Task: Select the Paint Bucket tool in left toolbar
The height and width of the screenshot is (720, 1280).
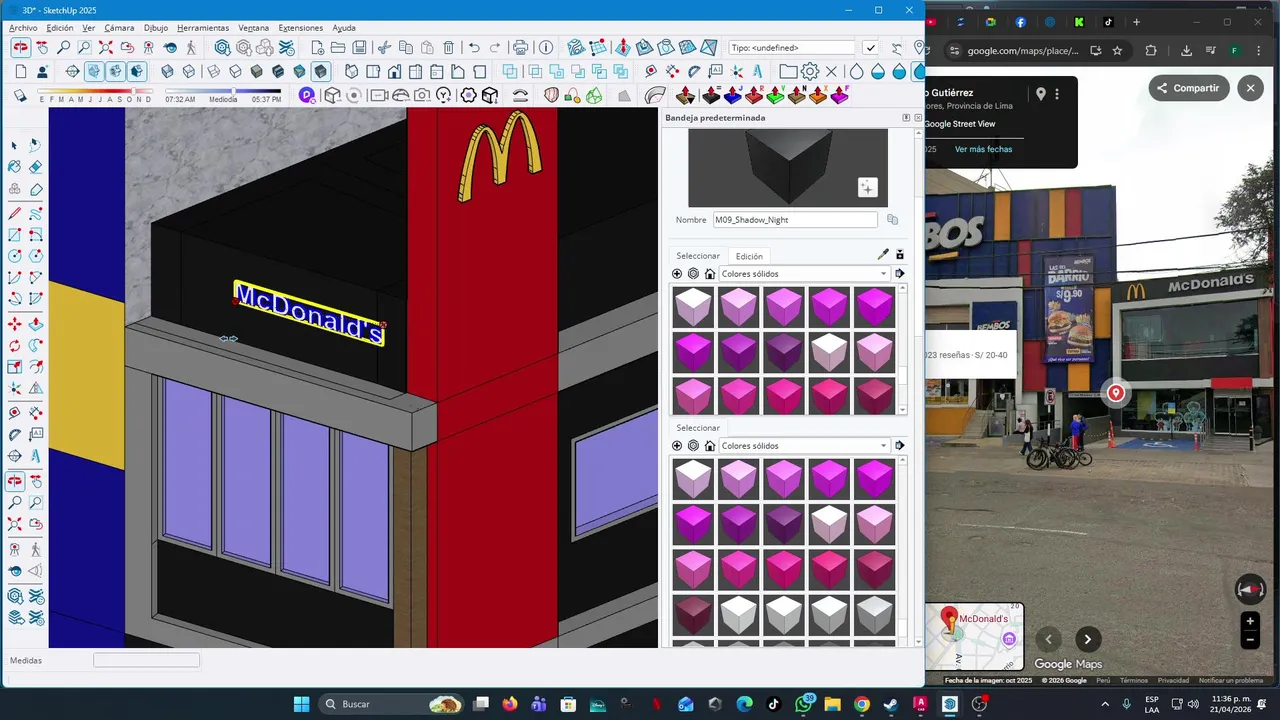Action: 14,167
